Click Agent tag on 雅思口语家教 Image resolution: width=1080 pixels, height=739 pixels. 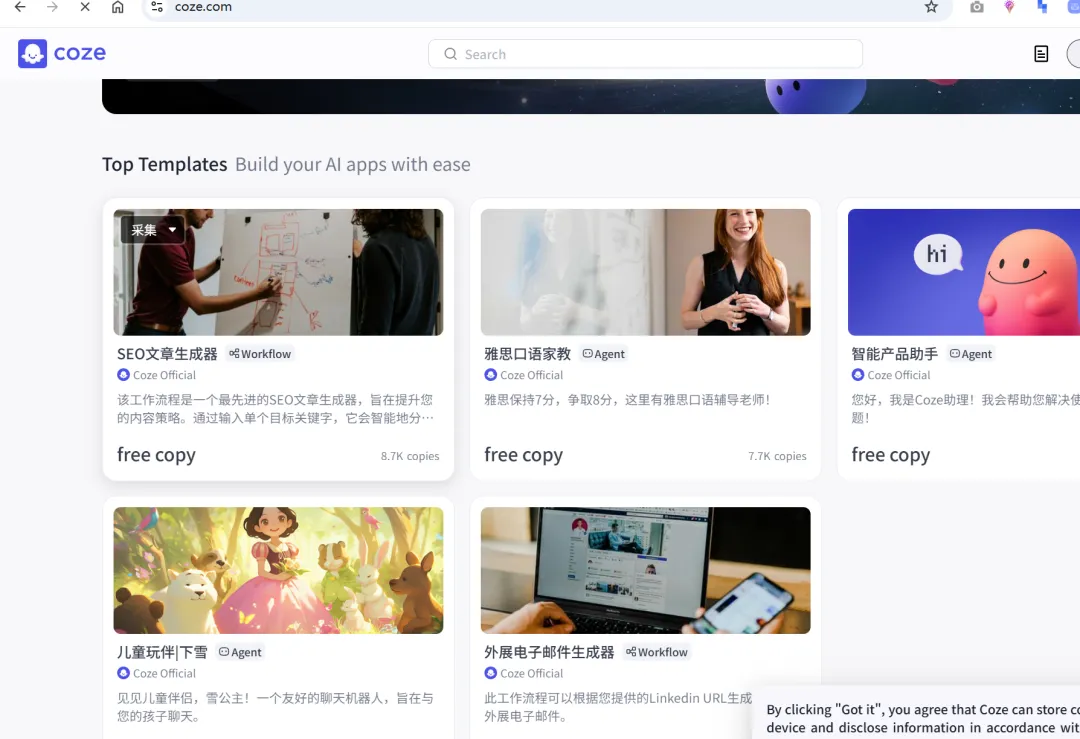(603, 354)
